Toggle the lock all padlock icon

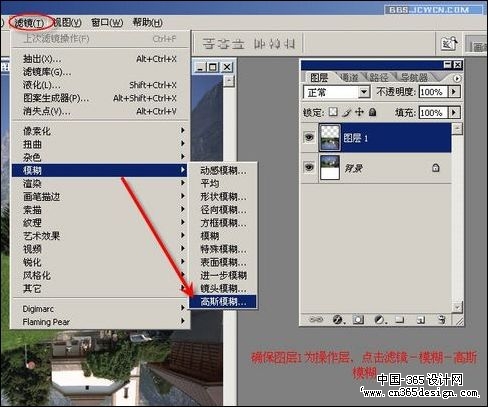pyautogui.click(x=373, y=112)
